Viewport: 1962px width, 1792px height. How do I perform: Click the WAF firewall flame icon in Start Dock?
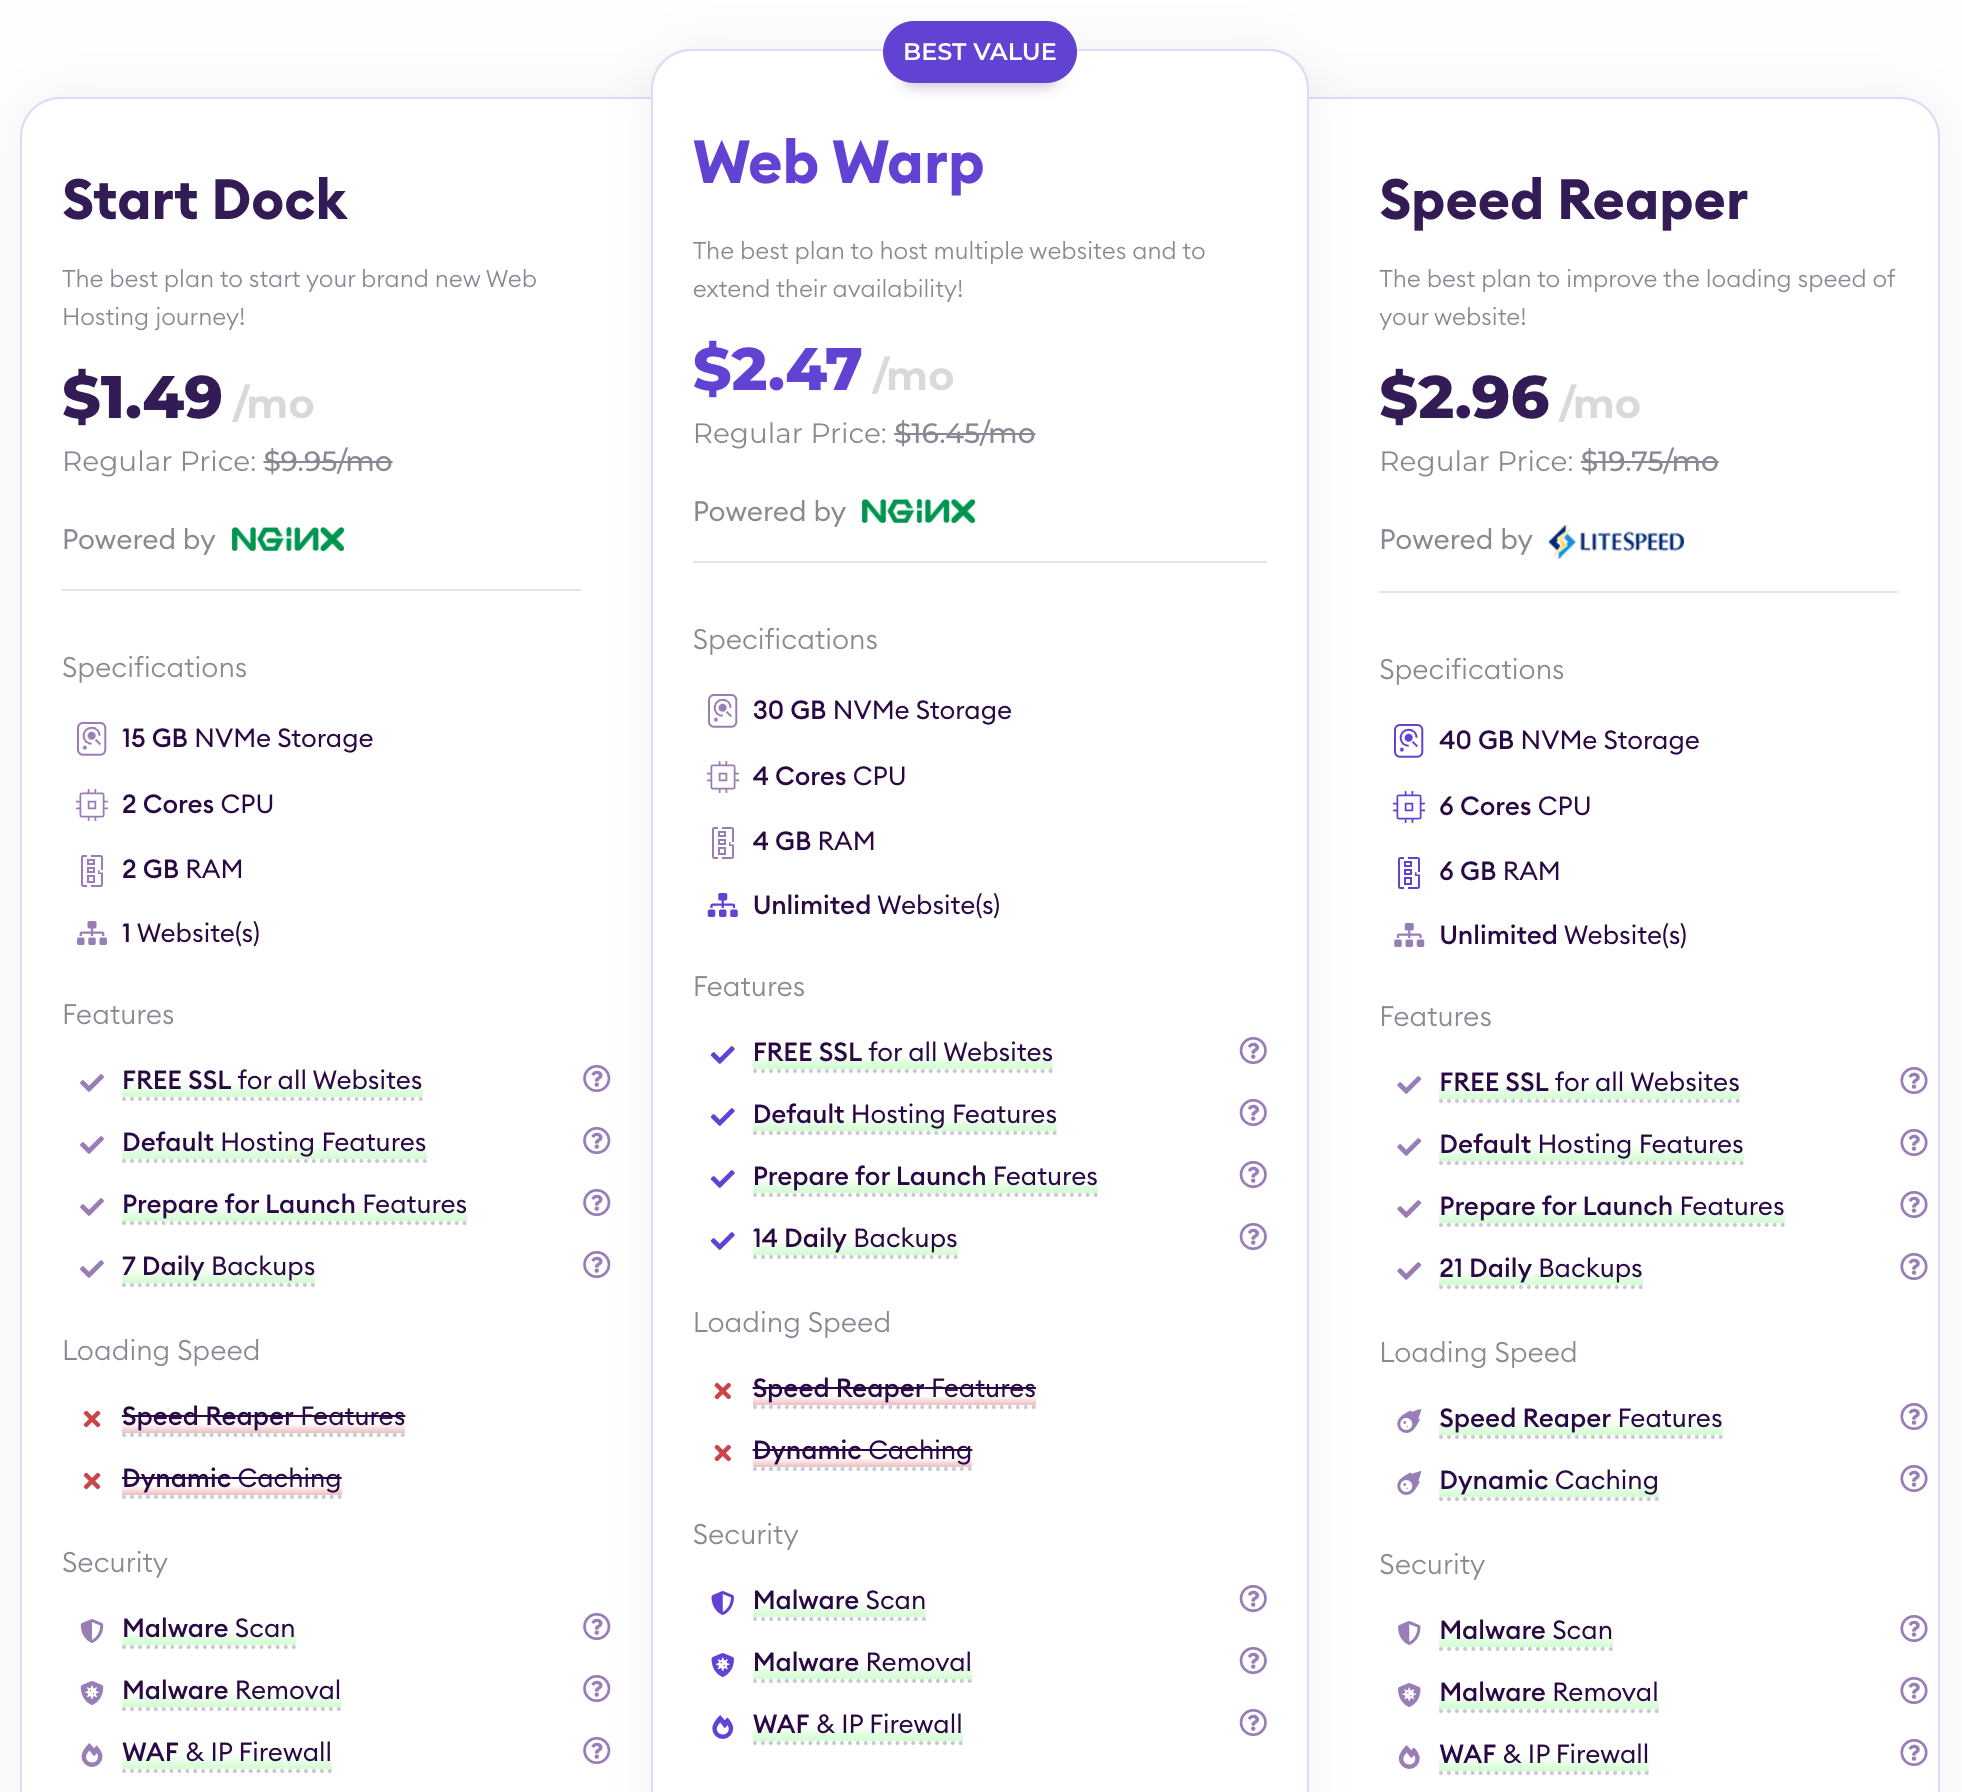click(92, 1754)
